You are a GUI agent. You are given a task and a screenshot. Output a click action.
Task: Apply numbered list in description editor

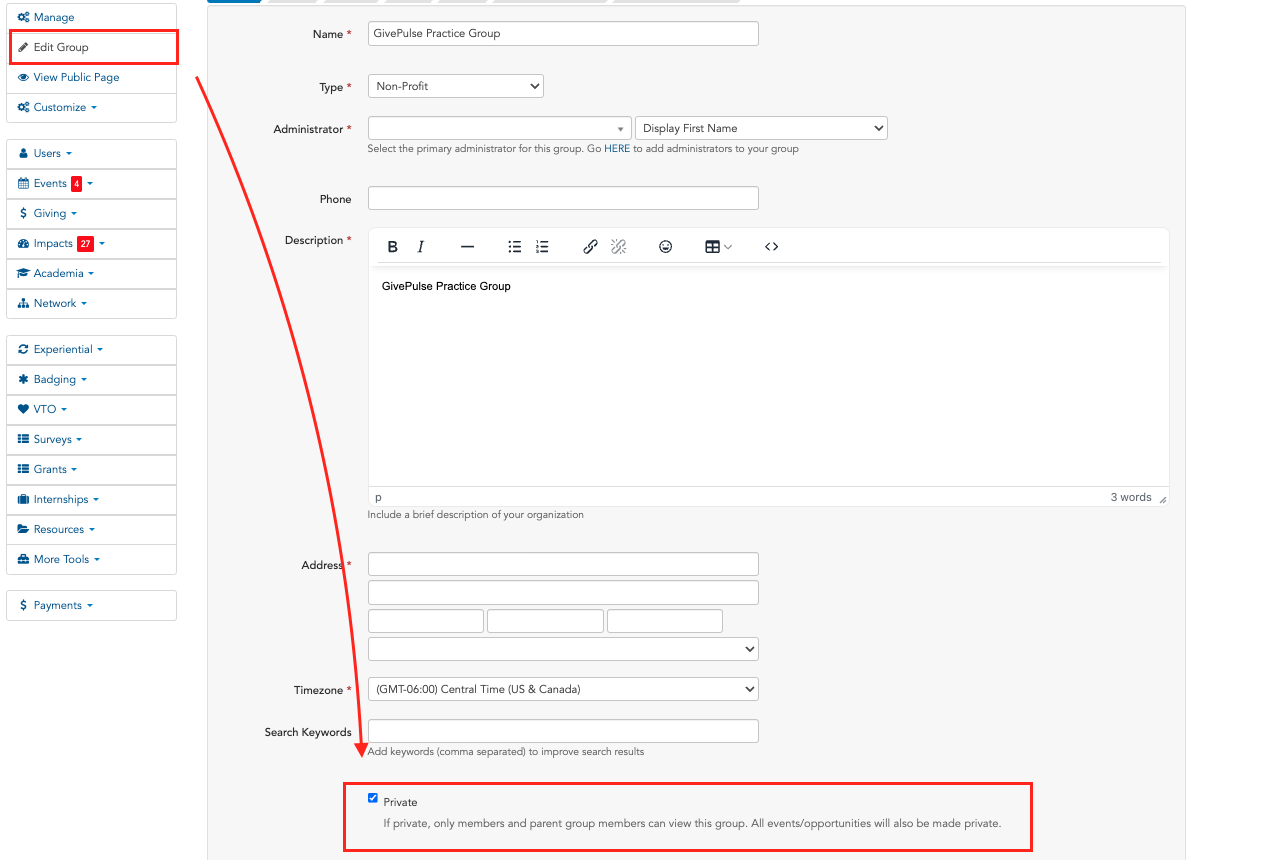point(542,247)
